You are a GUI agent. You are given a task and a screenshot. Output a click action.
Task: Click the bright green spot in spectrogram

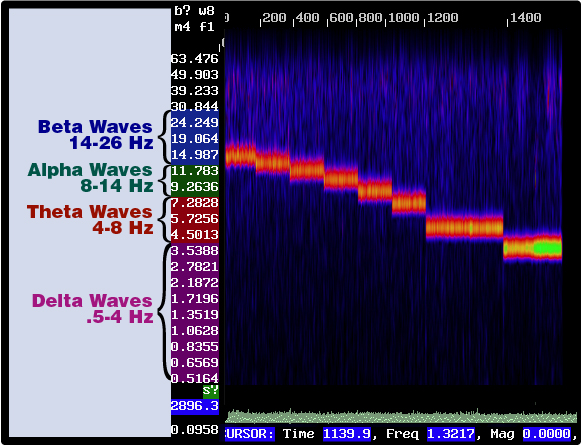tap(548, 248)
